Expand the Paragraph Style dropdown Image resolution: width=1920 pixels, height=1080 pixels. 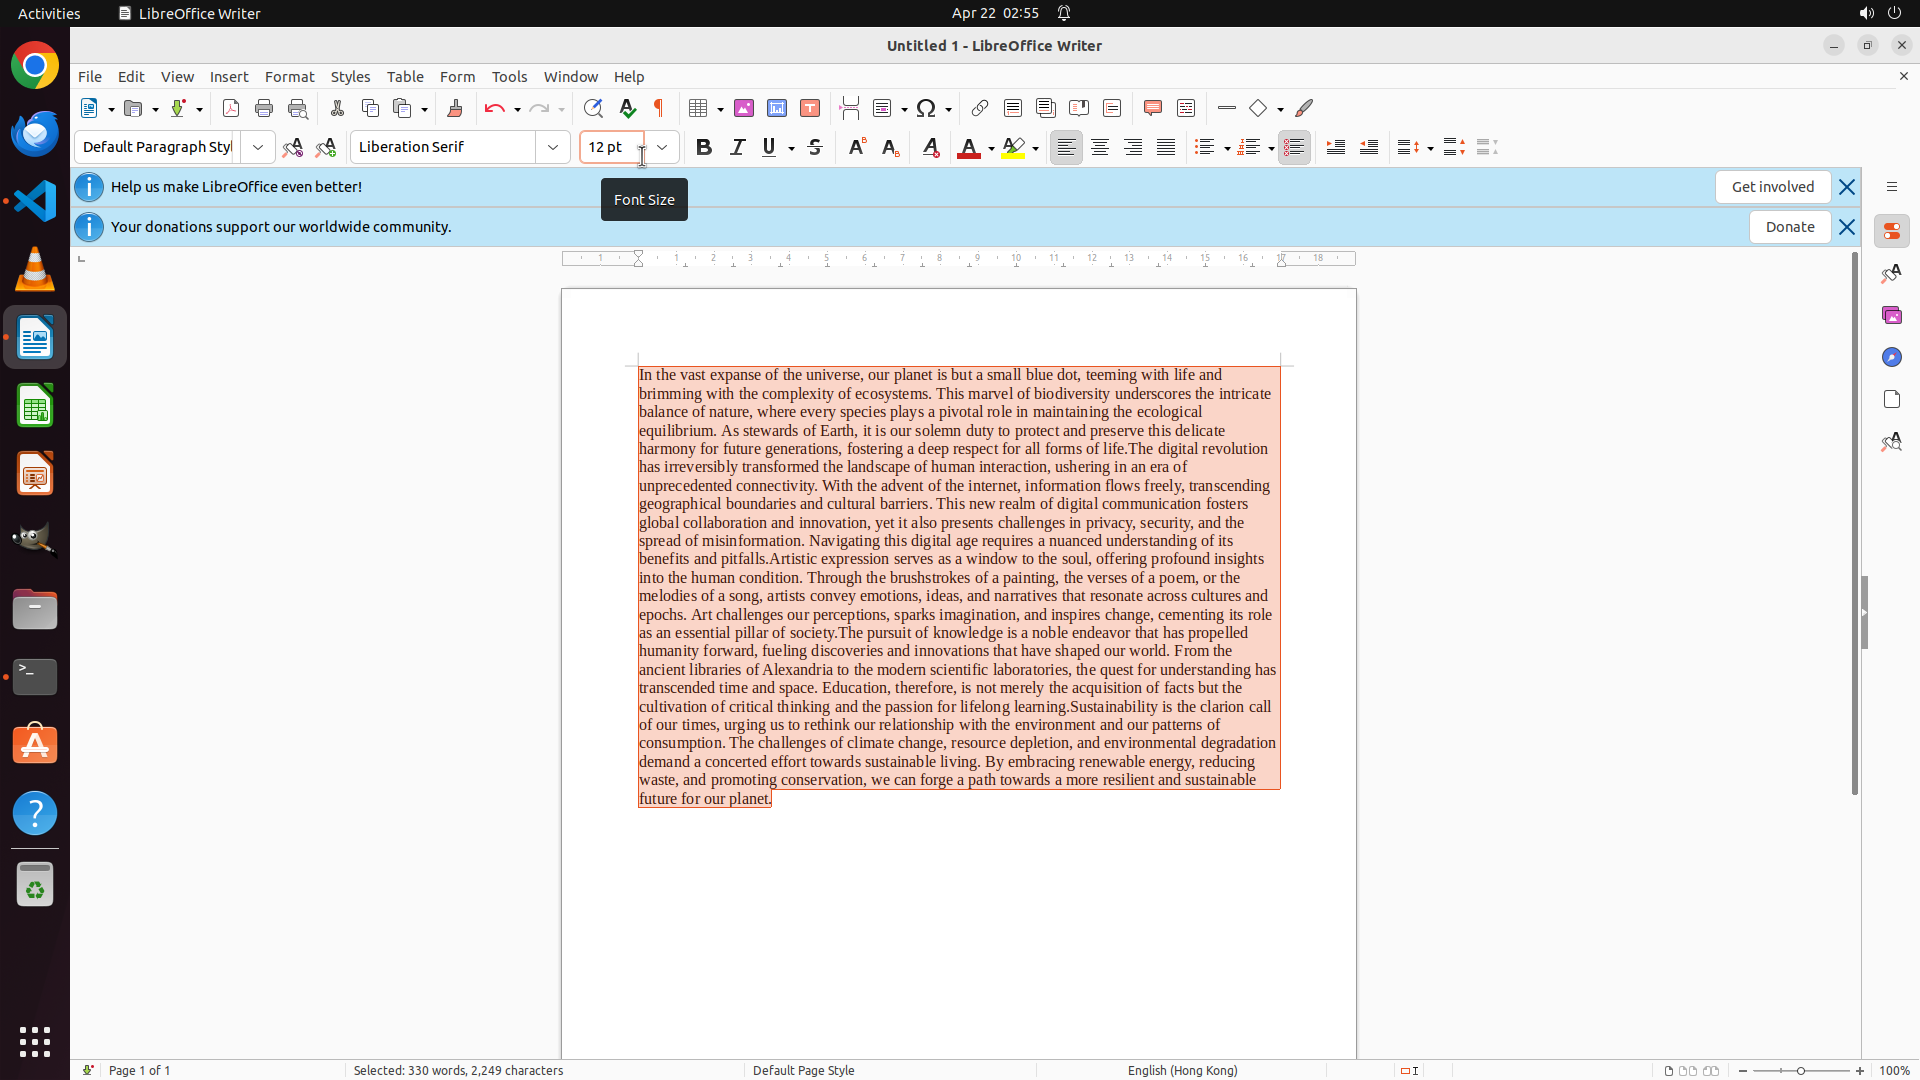tap(258, 147)
